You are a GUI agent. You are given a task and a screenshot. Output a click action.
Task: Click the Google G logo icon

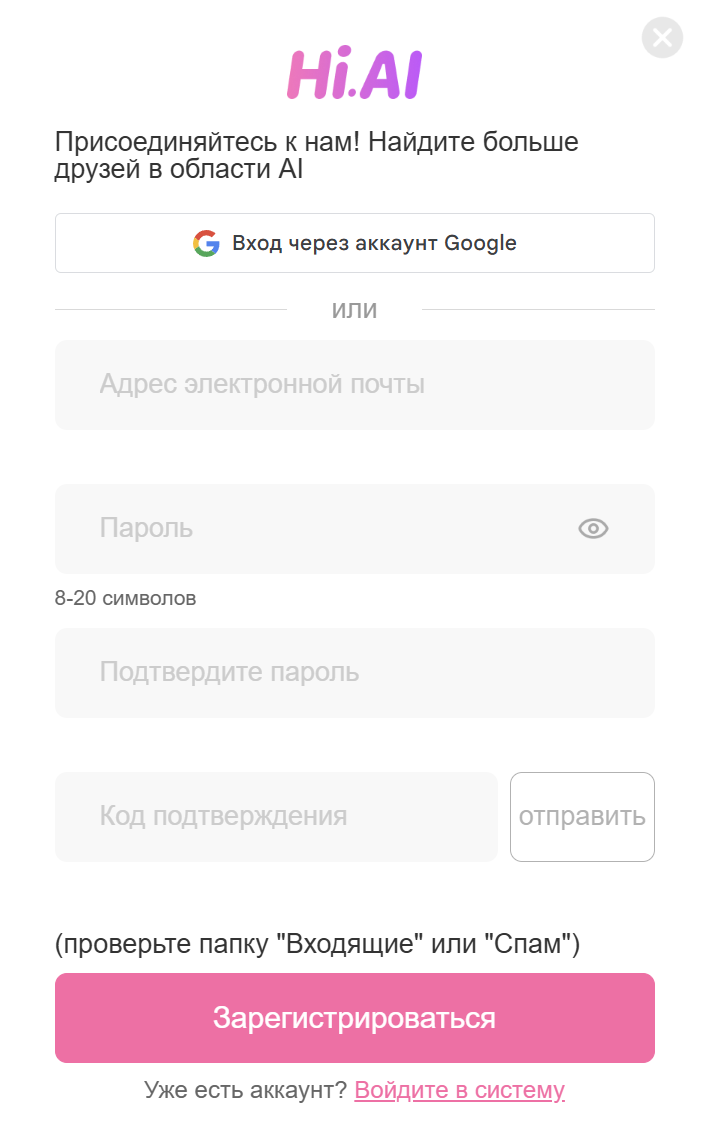tap(206, 244)
